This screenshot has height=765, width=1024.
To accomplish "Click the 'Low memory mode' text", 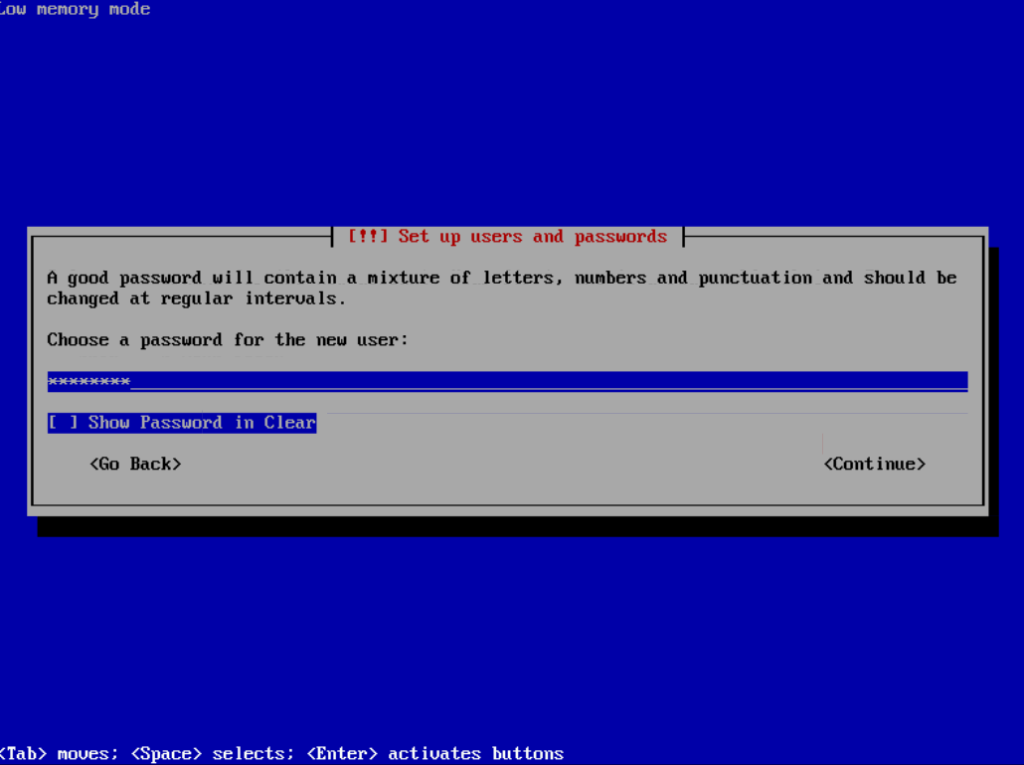I will click(75, 9).
